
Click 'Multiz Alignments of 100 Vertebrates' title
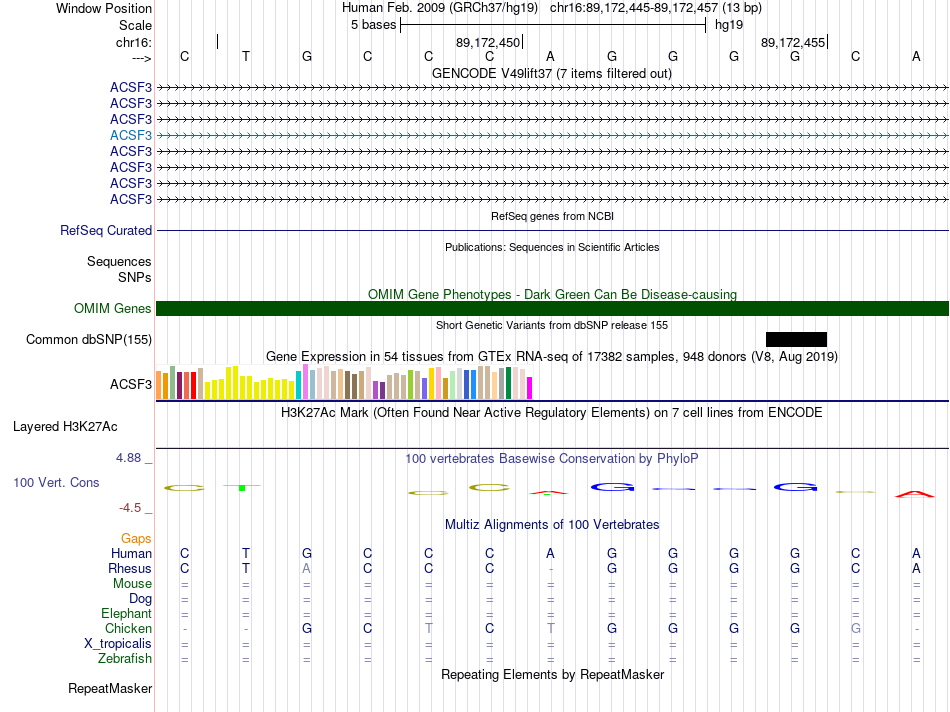pyautogui.click(x=552, y=525)
